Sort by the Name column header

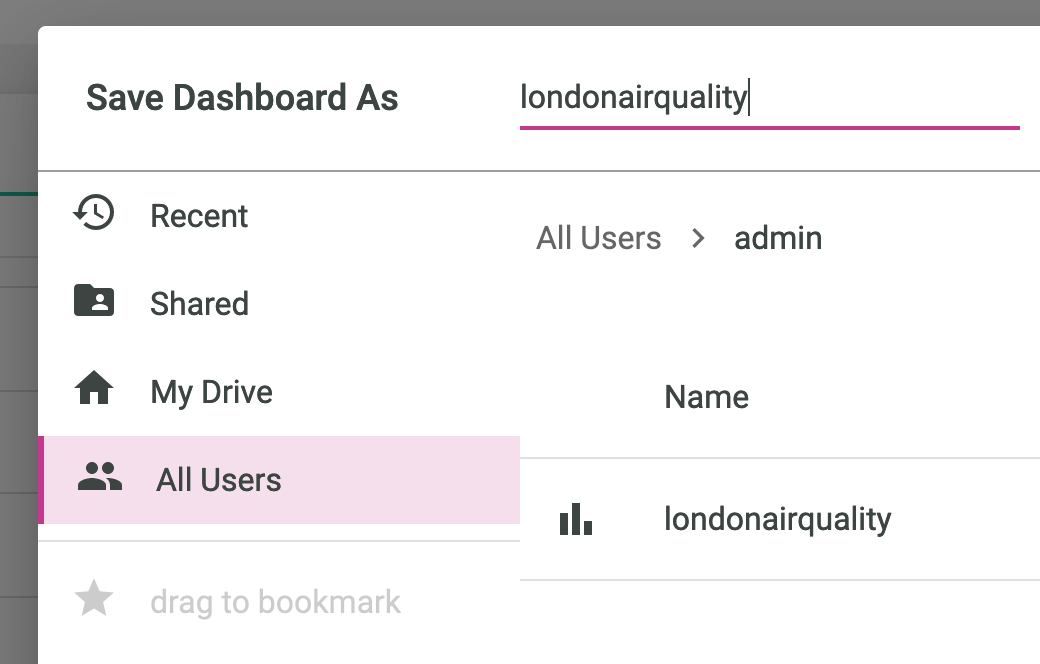(x=706, y=397)
